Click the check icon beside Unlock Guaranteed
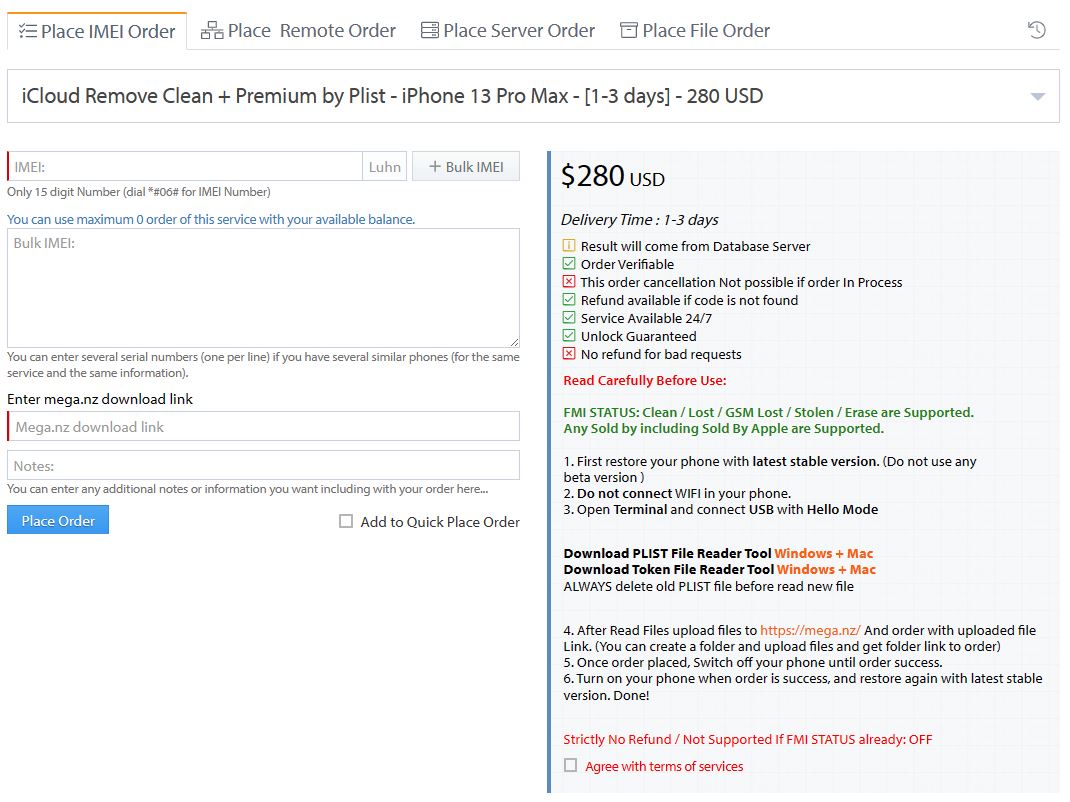This screenshot has width=1070, height=802. pos(569,336)
